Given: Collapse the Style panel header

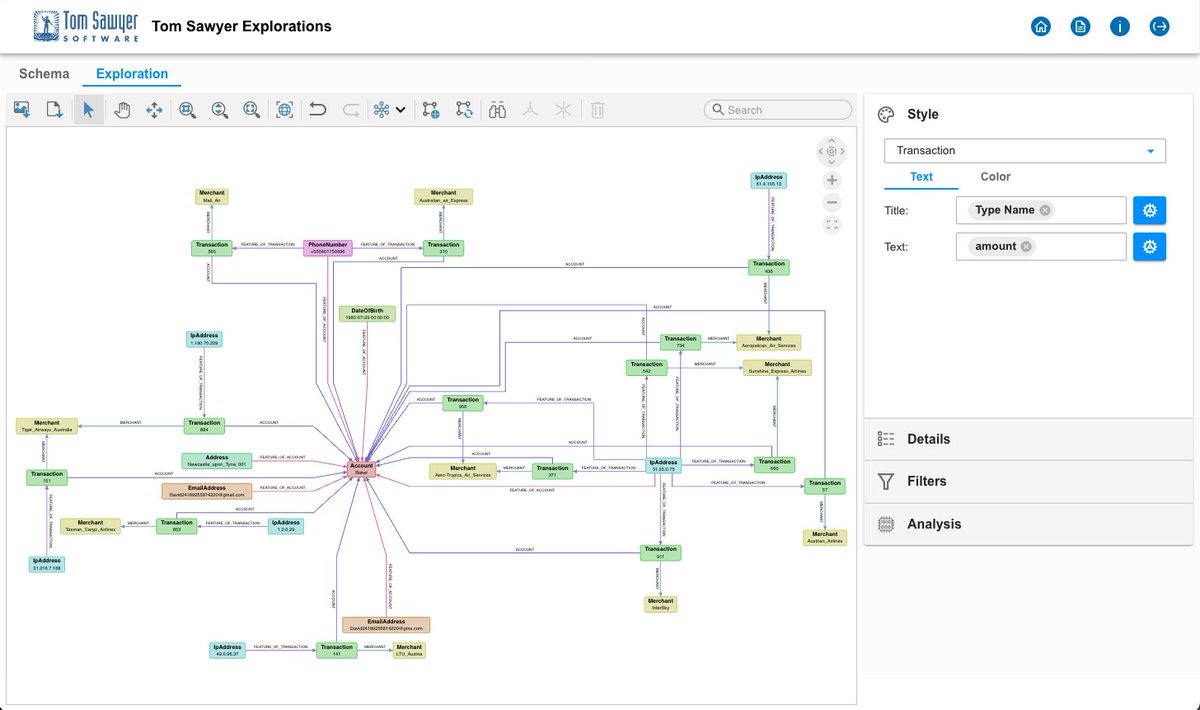Looking at the screenshot, I should pyautogui.click(x=1029, y=114).
